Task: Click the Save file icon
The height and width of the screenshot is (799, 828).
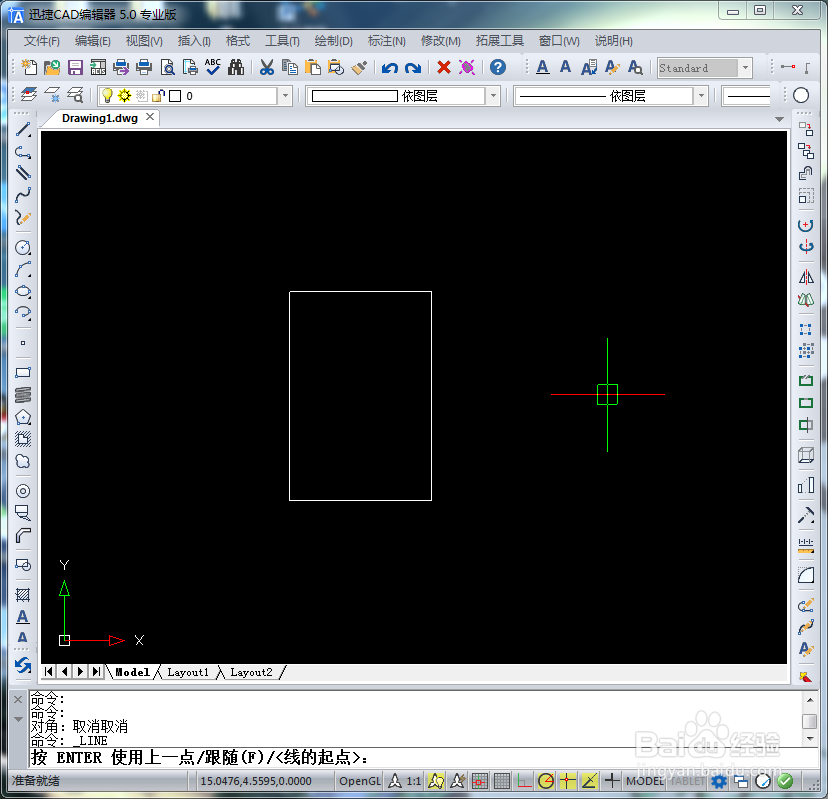Action: coord(75,67)
